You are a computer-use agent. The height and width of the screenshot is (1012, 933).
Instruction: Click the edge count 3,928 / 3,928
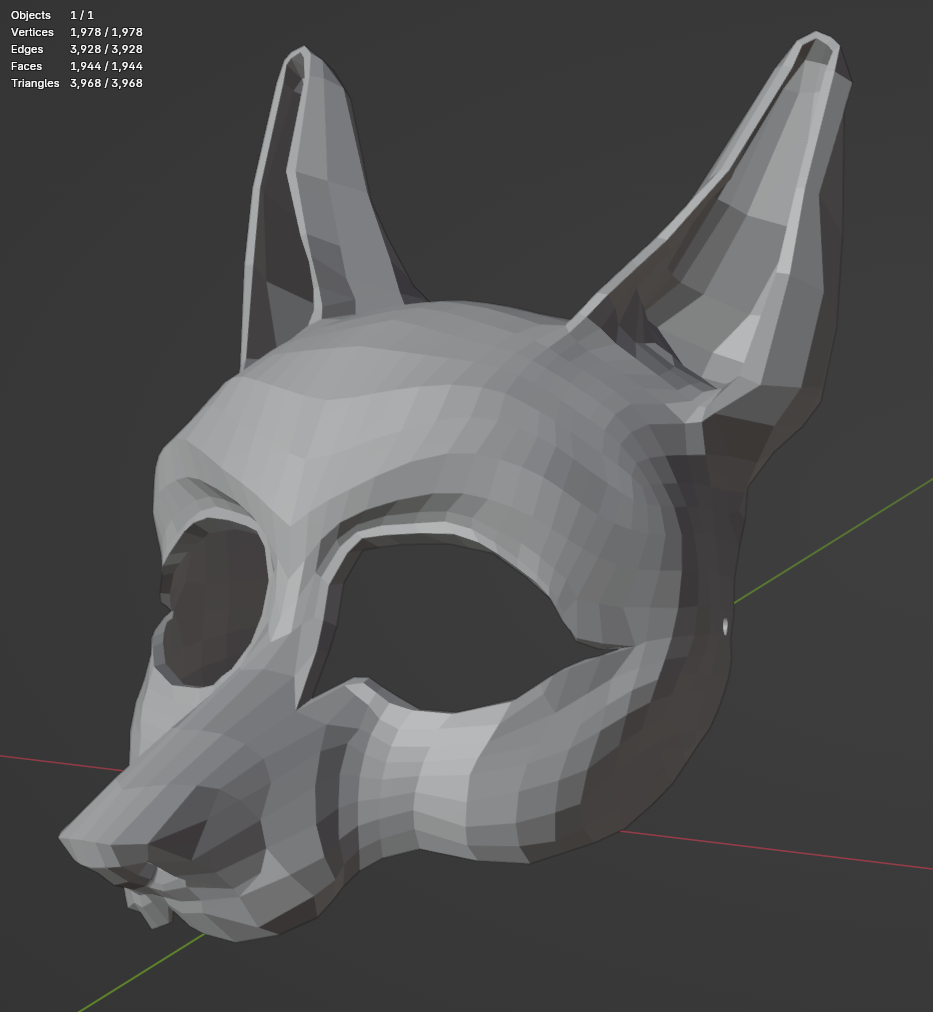tap(106, 49)
